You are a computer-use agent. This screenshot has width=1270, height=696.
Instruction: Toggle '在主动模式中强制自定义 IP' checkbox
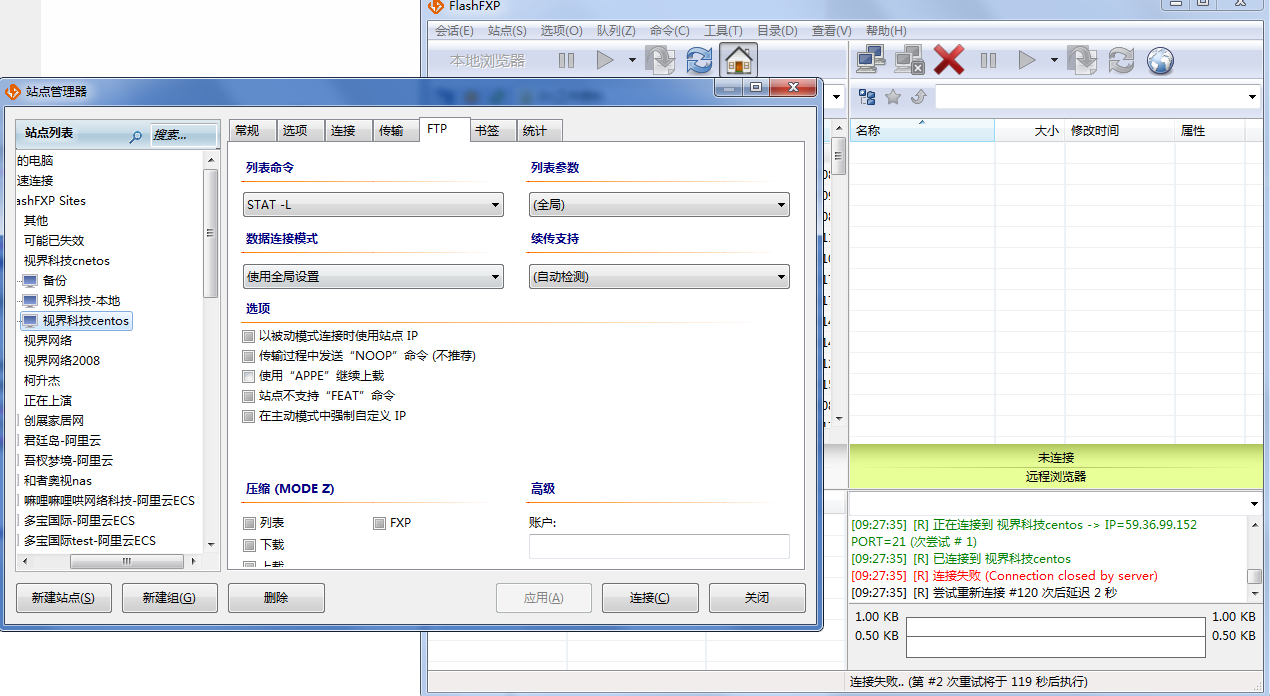point(249,416)
